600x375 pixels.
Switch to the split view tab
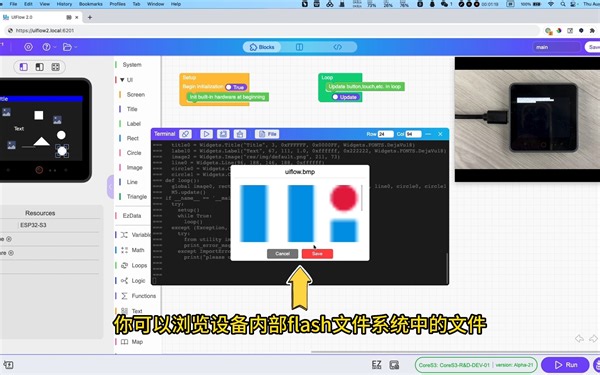tap(299, 47)
